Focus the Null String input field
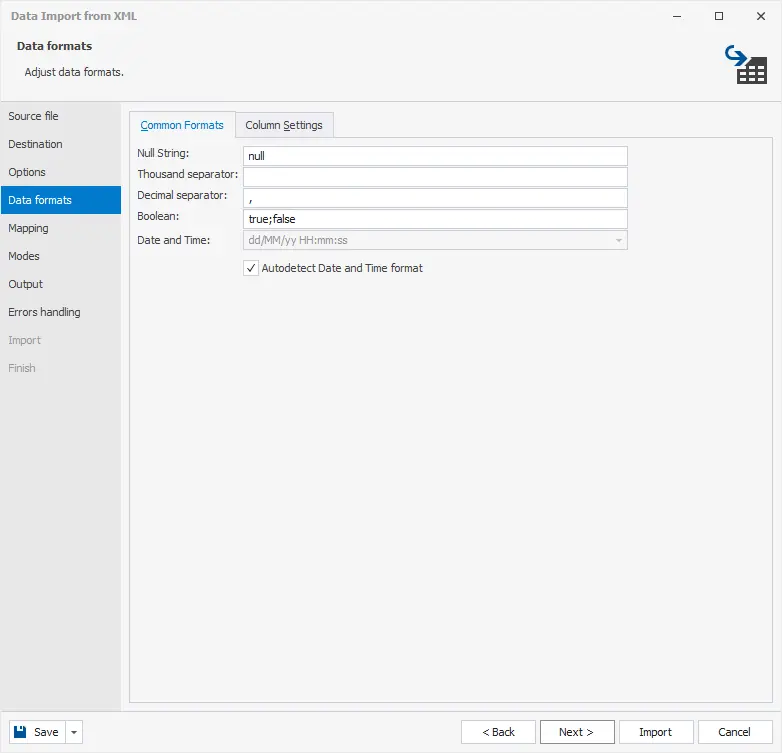This screenshot has width=782, height=753. (x=435, y=156)
